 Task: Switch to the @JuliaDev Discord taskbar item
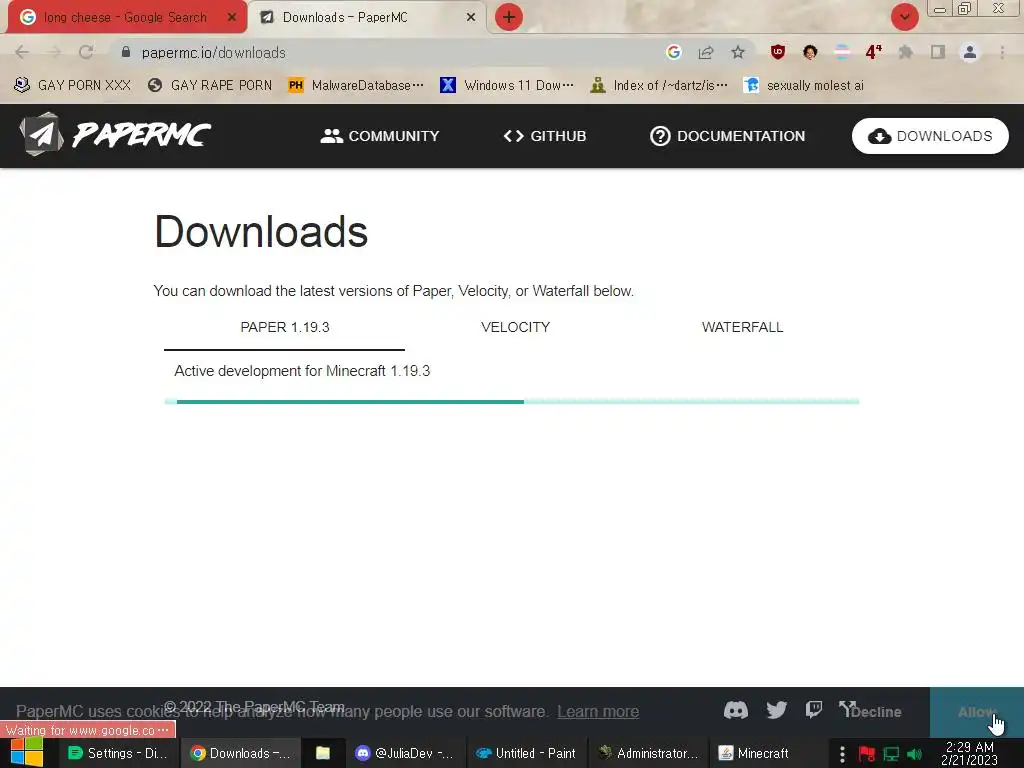tap(404, 753)
